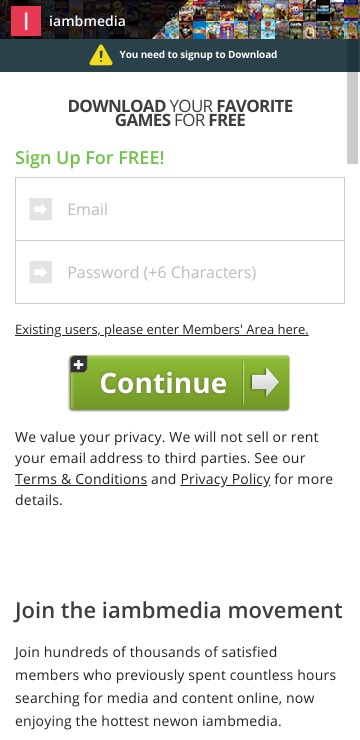Click the yellow warning triangle icon
Screen dimensions: 360x740
(x=101, y=55)
